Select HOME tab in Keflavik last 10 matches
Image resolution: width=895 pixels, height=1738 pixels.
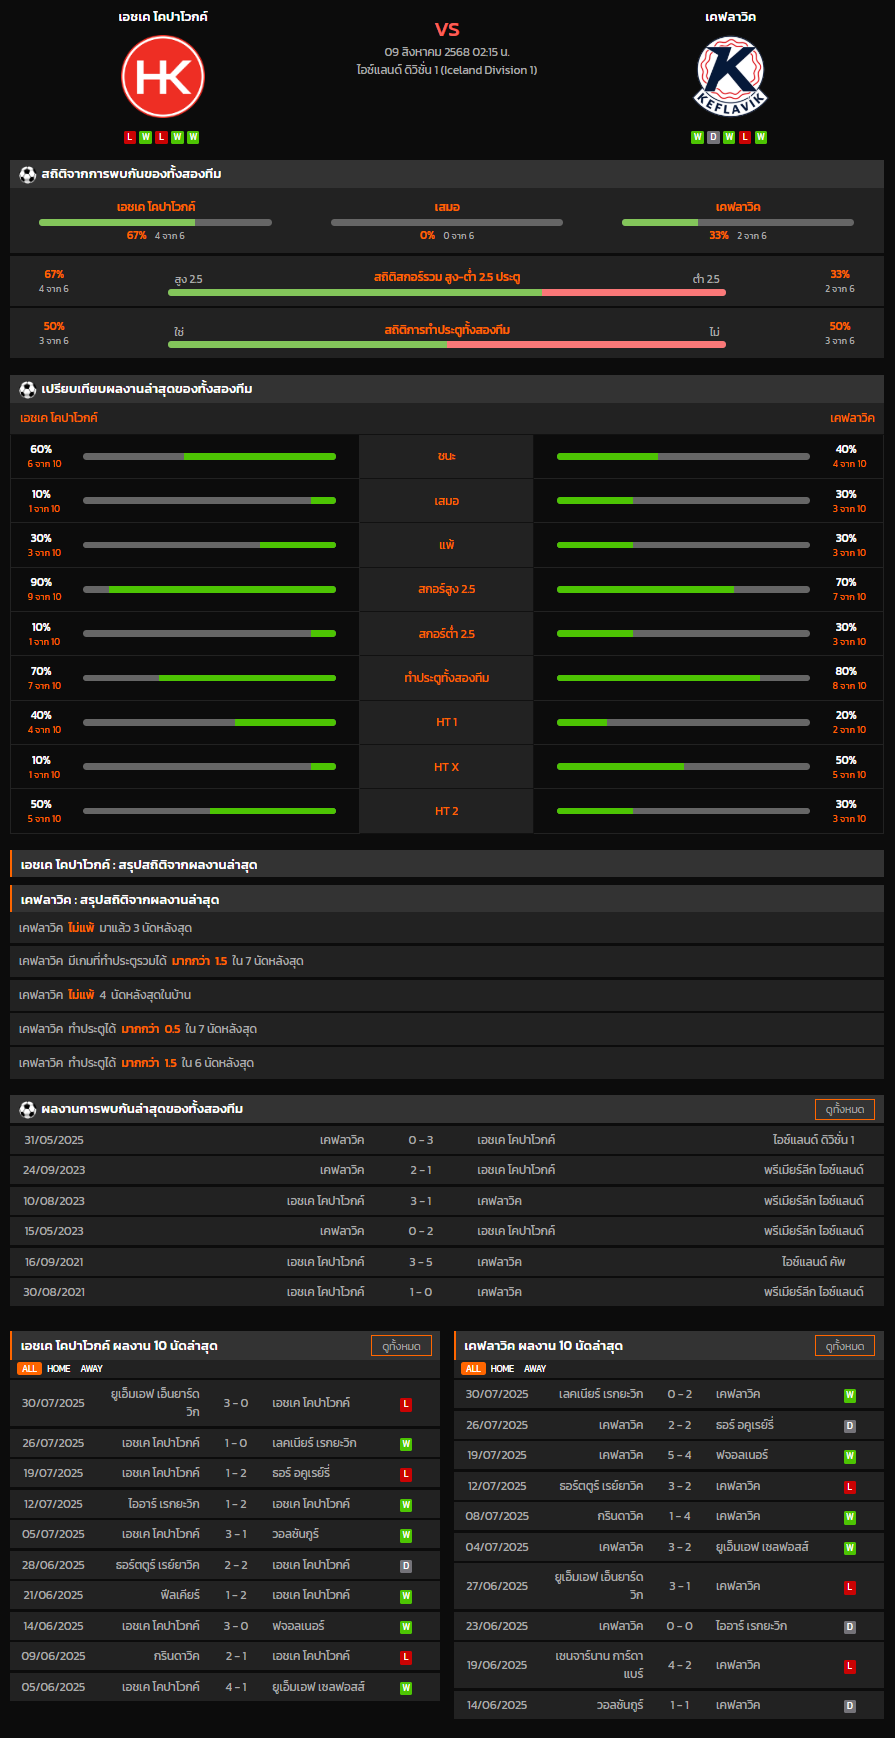point(503,1369)
